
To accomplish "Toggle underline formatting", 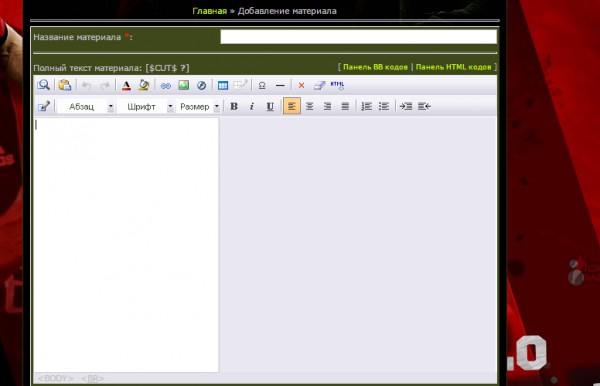I will [270, 106].
